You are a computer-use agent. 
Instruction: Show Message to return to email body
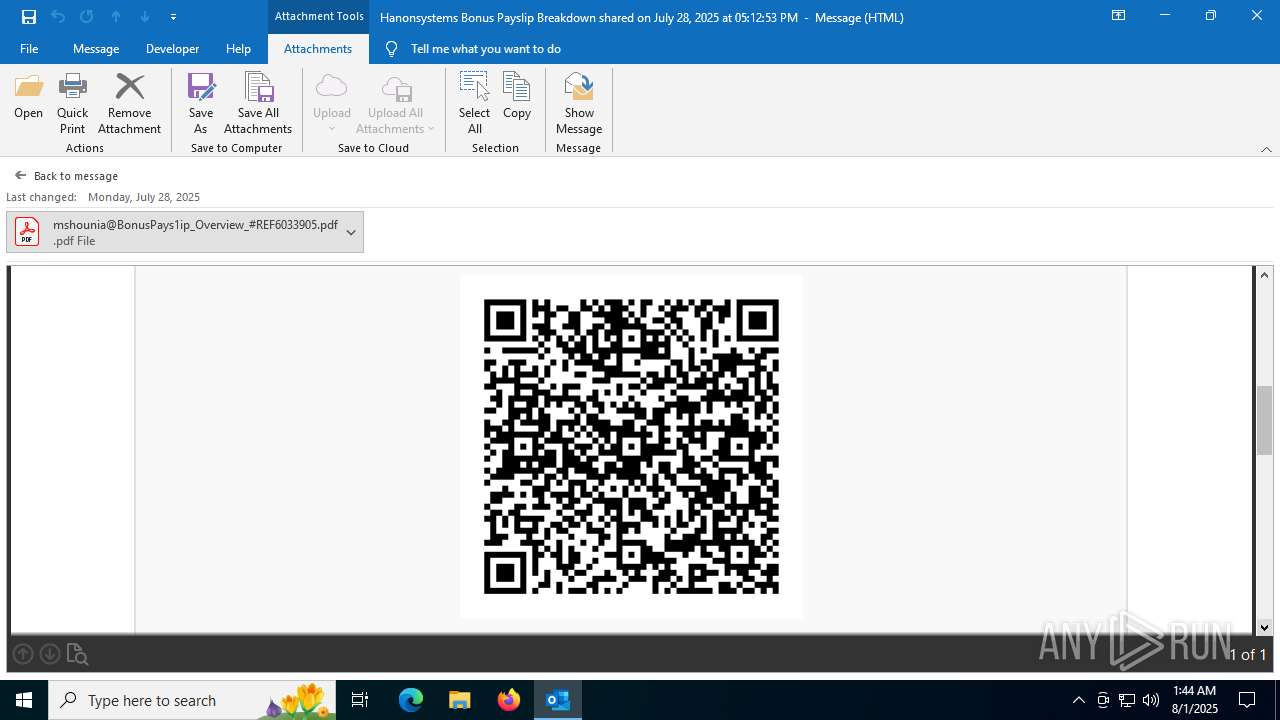[x=579, y=103]
